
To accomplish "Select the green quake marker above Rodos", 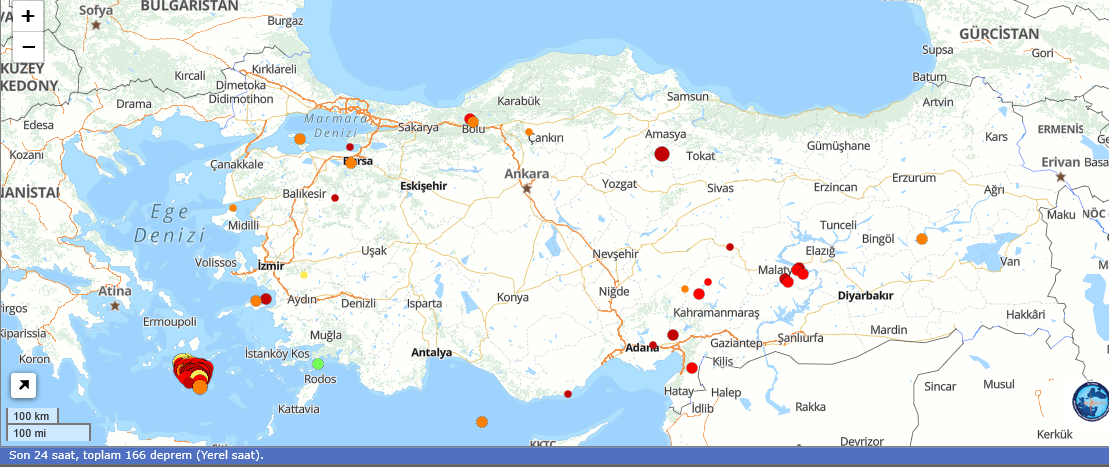I will (318, 364).
